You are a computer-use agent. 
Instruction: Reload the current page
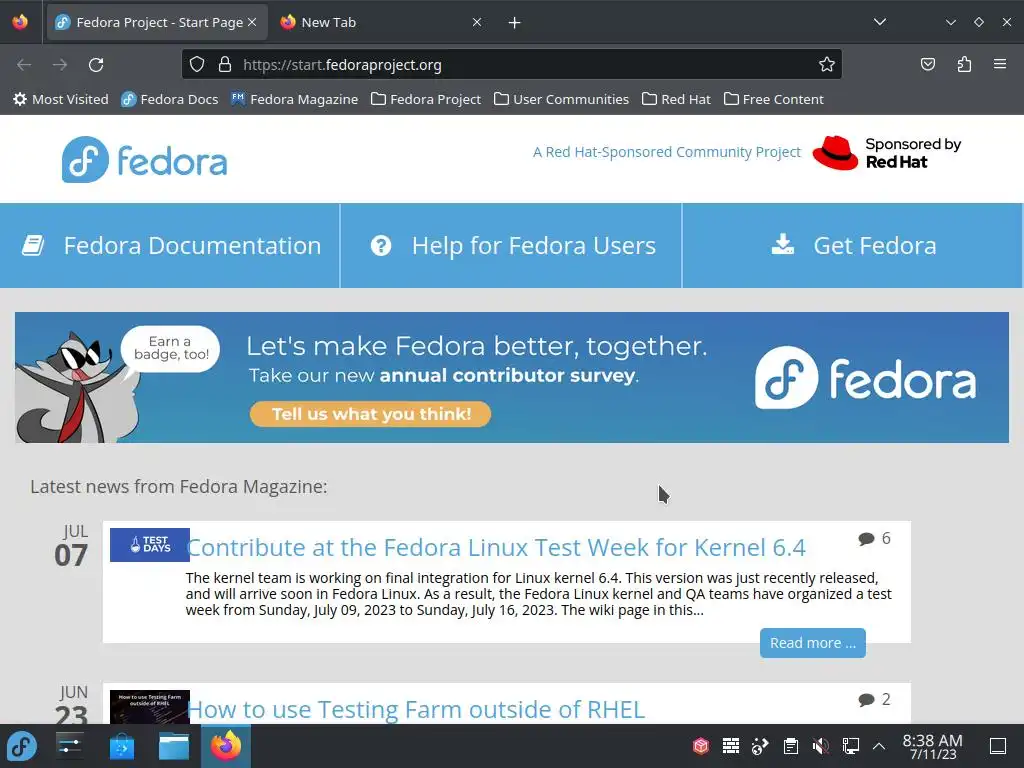pos(96,65)
